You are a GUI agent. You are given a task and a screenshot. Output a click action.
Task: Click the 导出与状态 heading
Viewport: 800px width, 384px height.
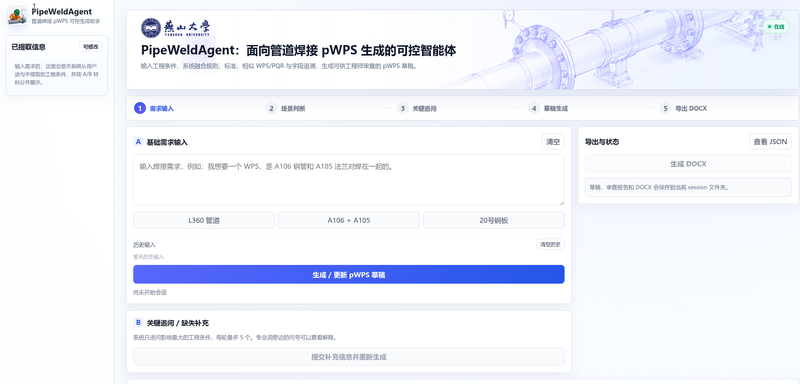[x=602, y=142]
